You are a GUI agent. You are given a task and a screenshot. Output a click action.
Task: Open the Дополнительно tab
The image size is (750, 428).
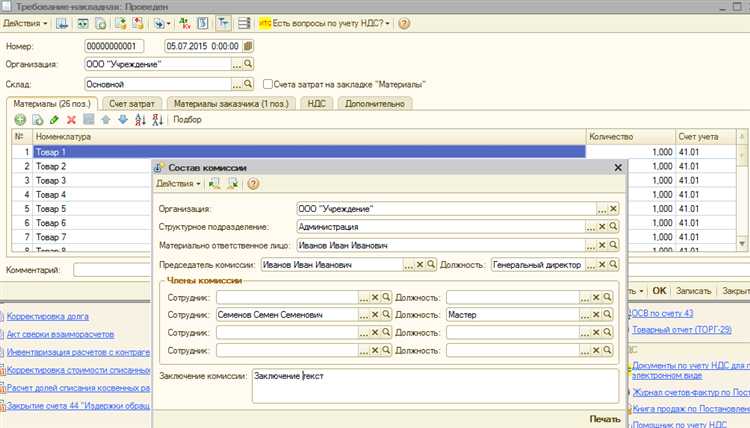(377, 103)
